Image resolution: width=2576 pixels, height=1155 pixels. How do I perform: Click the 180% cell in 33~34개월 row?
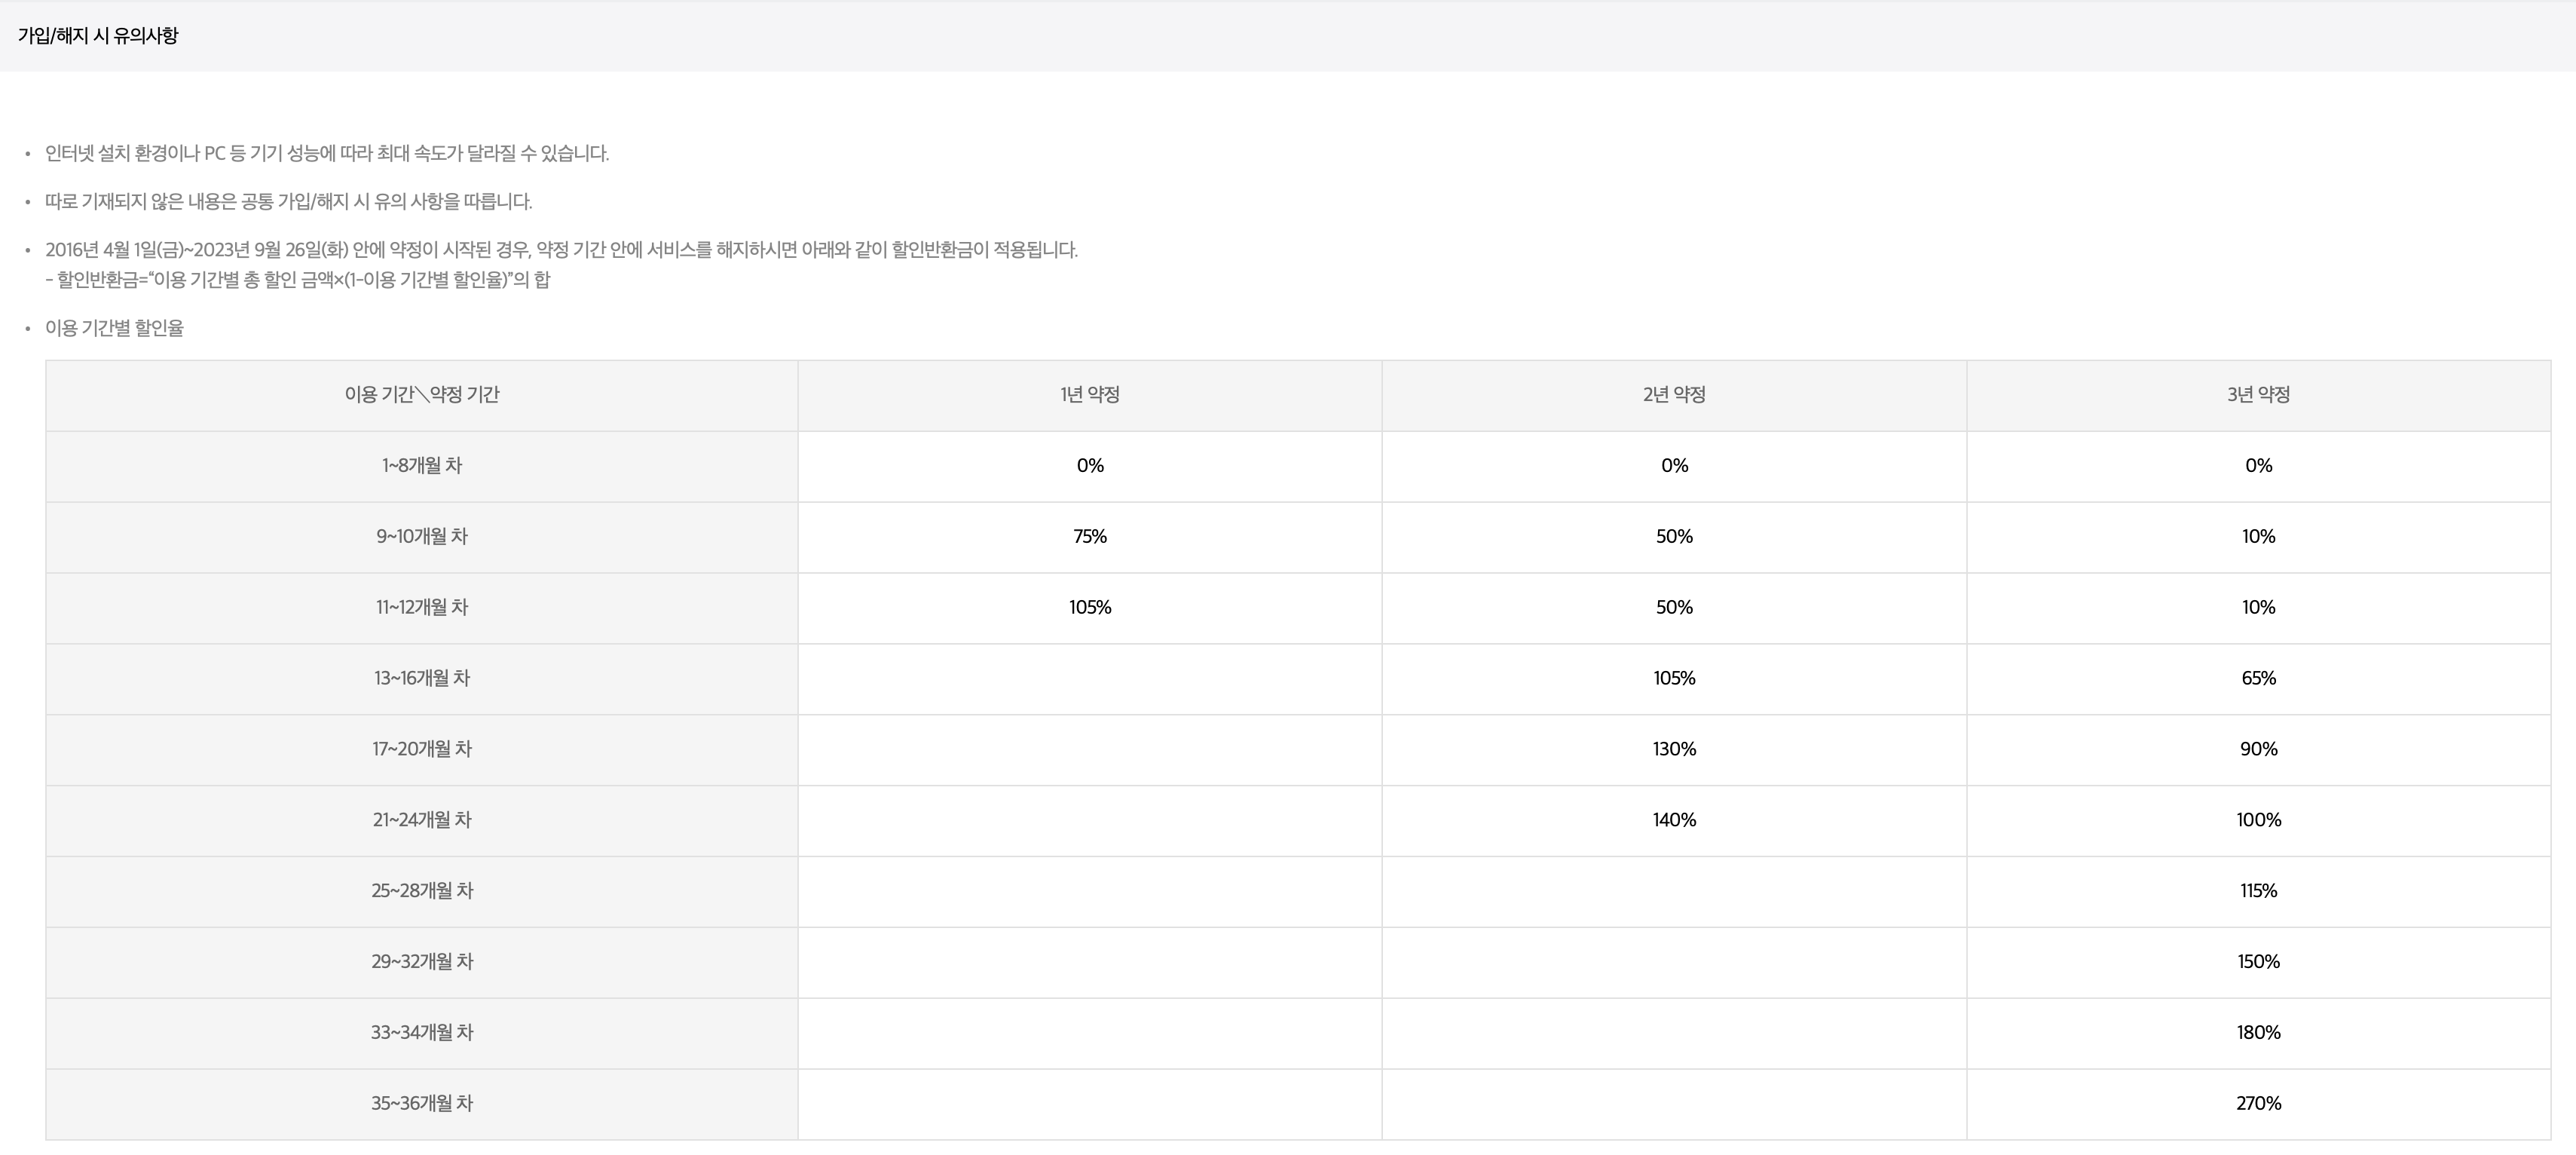coord(2258,1033)
